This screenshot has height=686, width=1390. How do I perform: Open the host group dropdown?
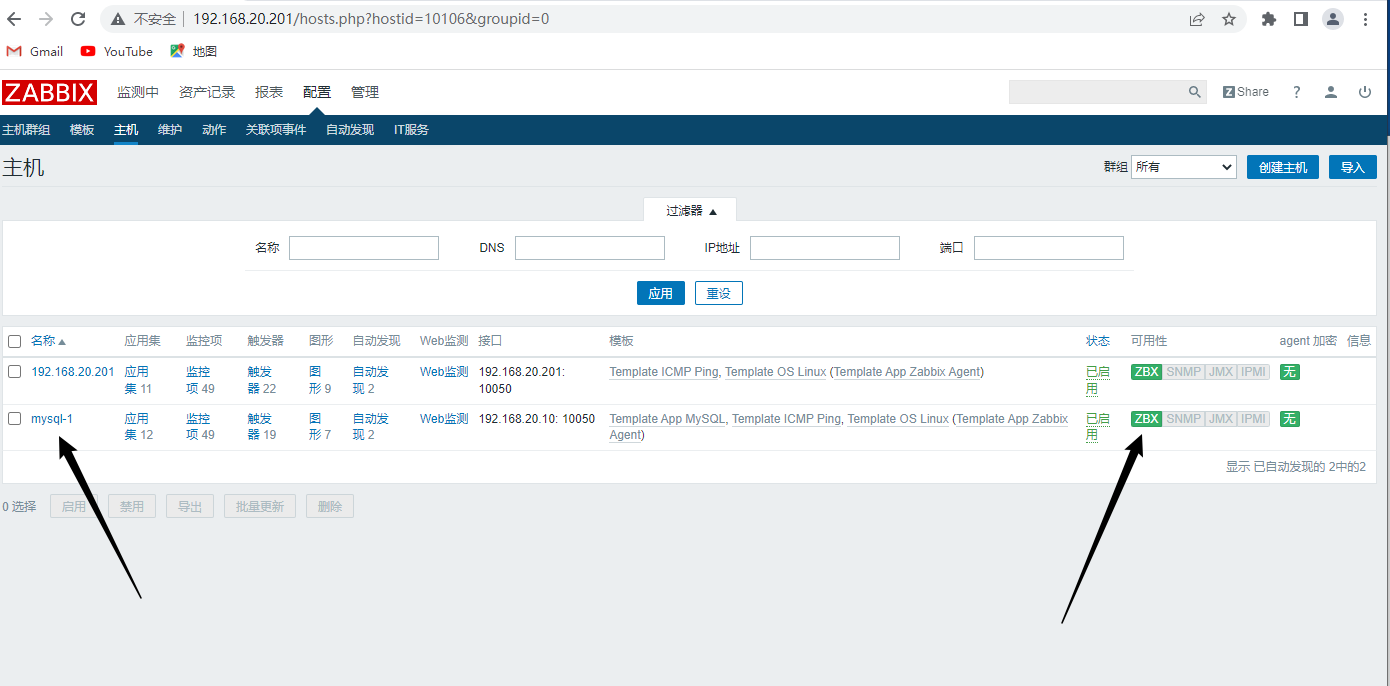(1184, 167)
